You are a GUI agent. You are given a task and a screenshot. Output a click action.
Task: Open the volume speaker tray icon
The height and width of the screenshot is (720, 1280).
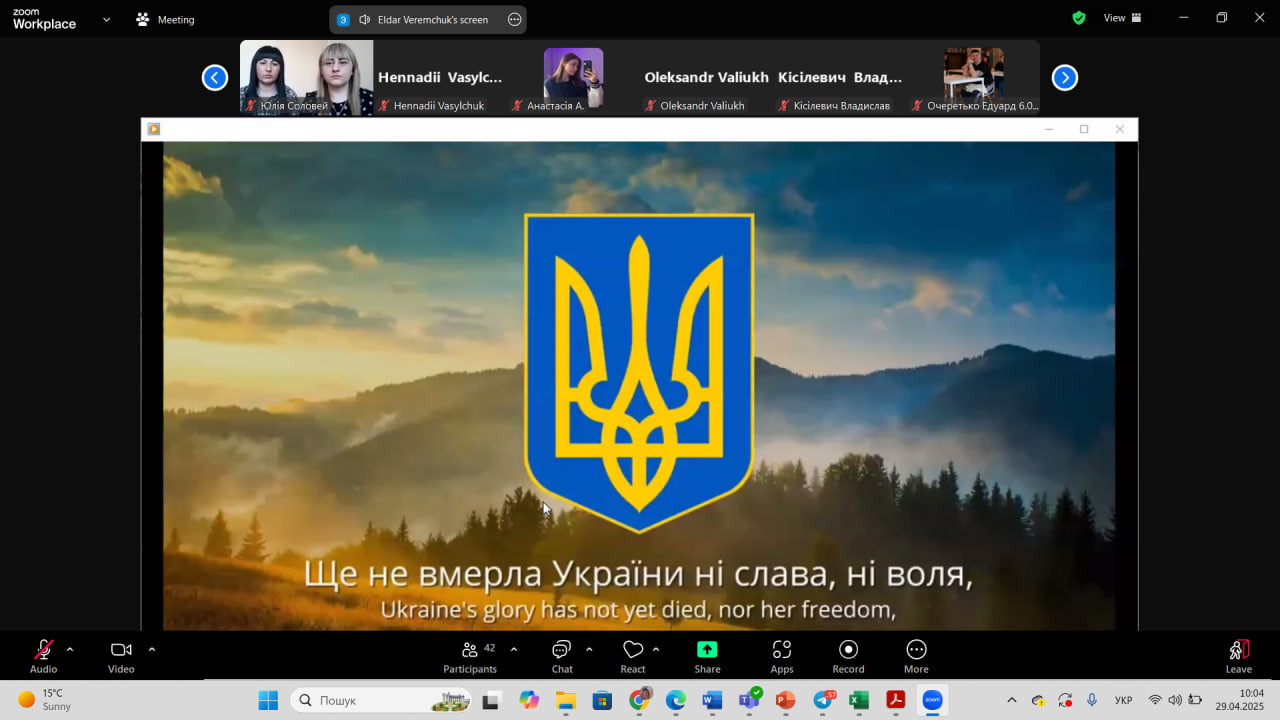point(1174,700)
